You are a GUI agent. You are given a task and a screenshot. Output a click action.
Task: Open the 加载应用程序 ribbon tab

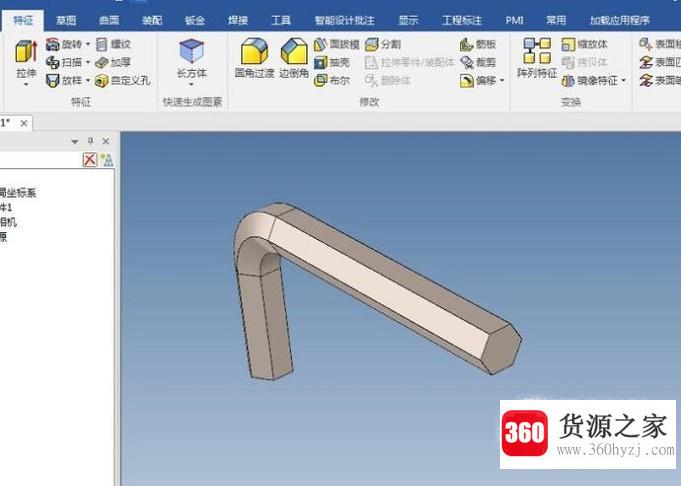tap(620, 20)
